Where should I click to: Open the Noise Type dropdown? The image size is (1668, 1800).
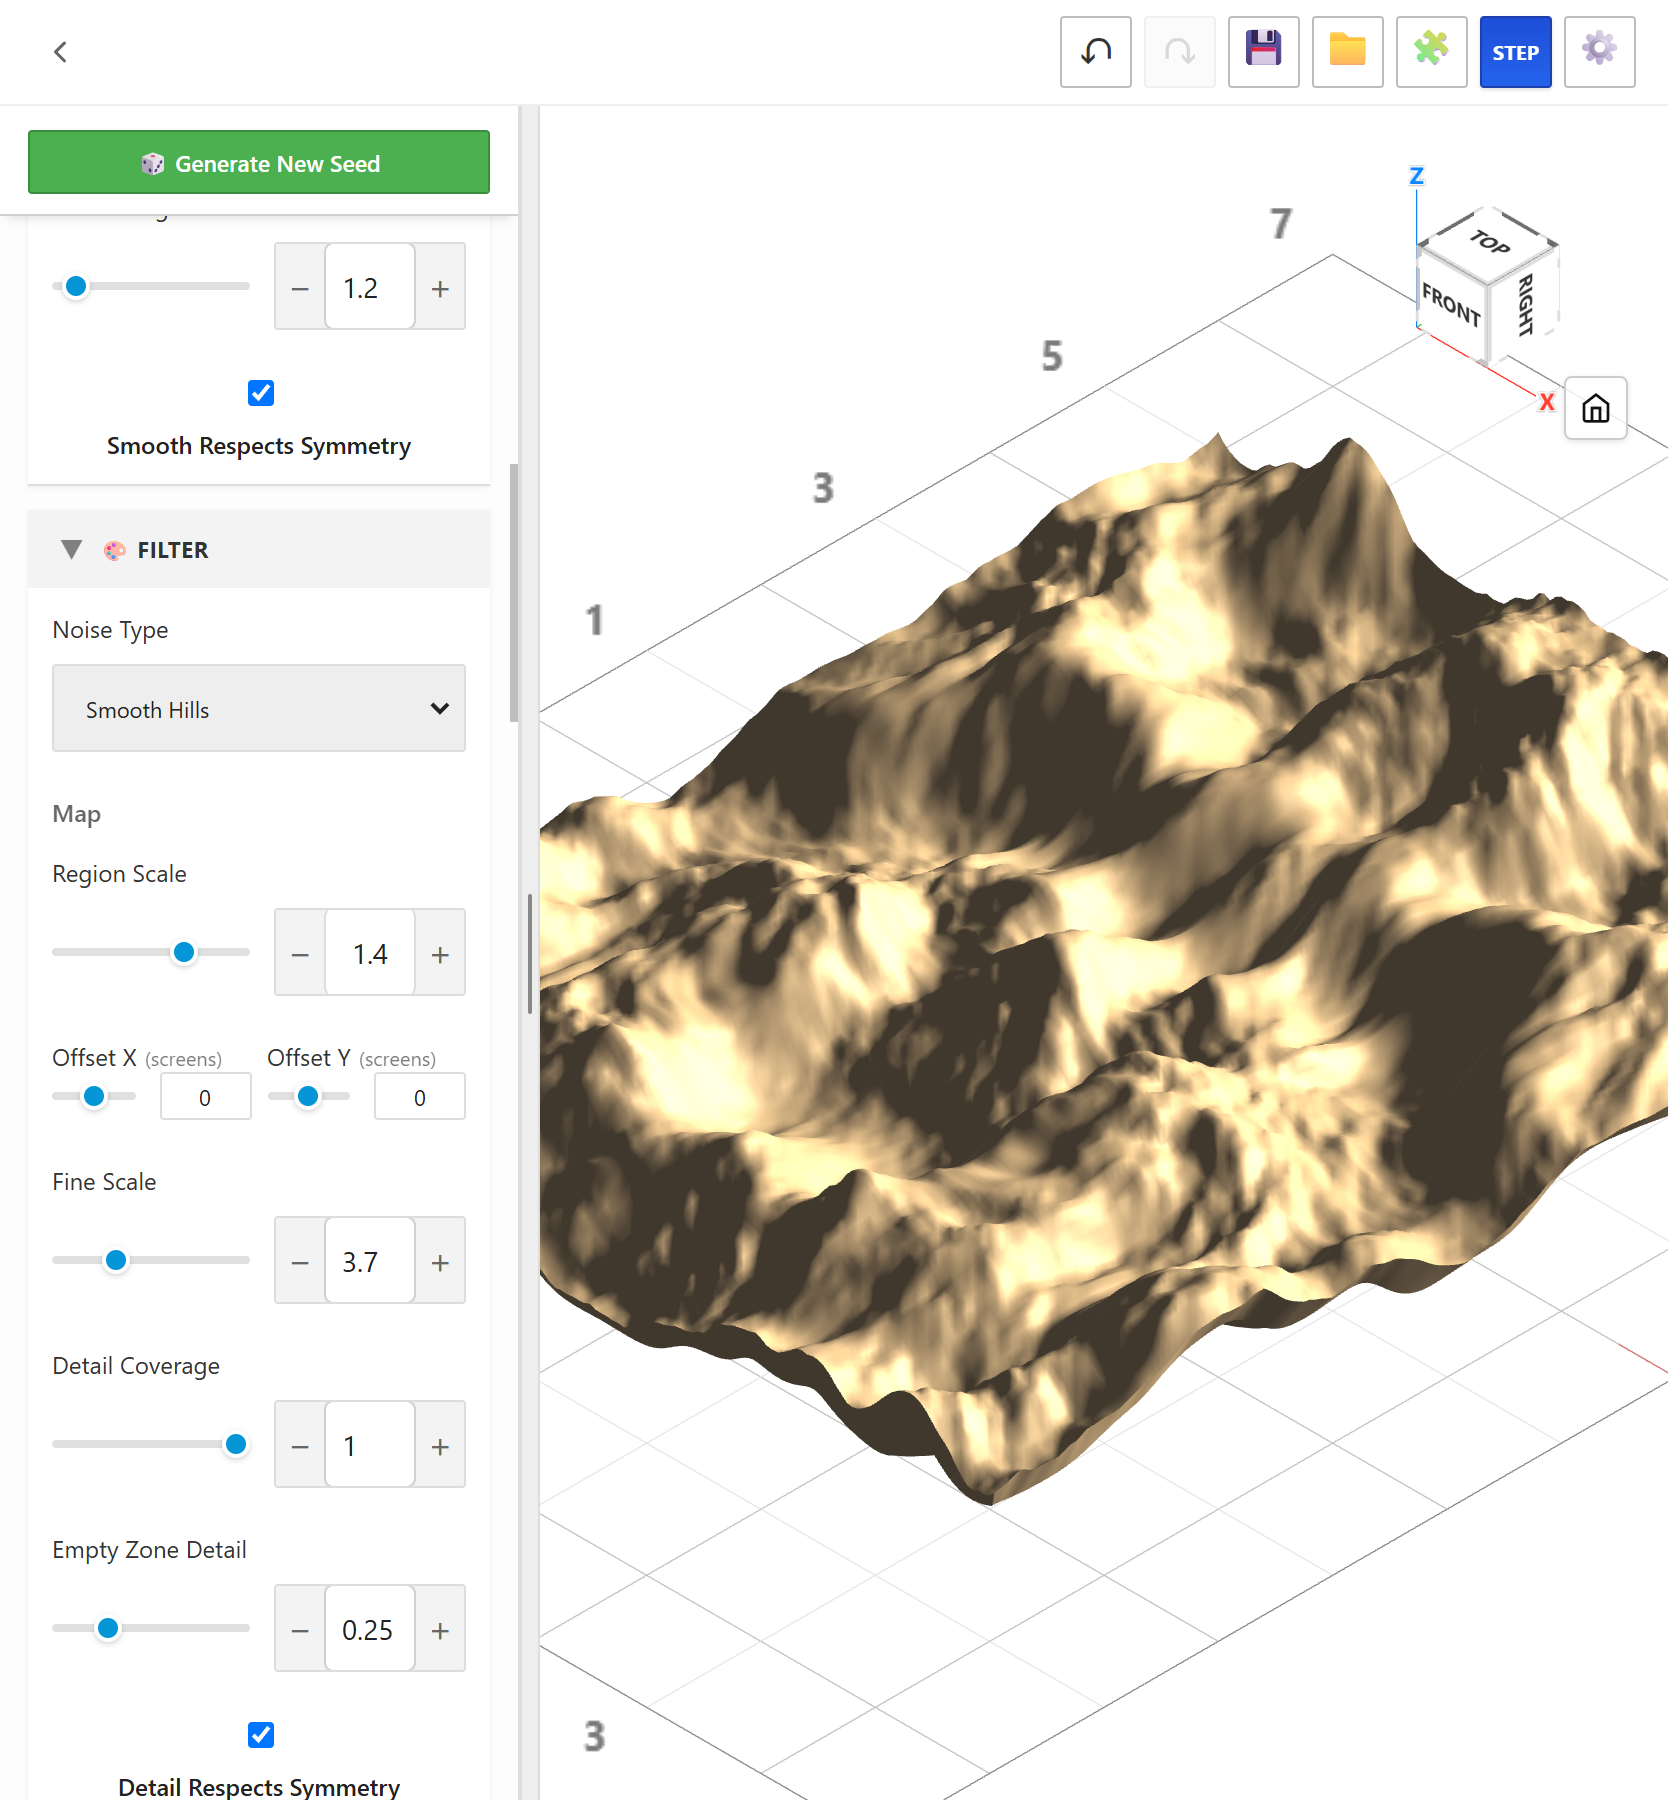(x=259, y=708)
